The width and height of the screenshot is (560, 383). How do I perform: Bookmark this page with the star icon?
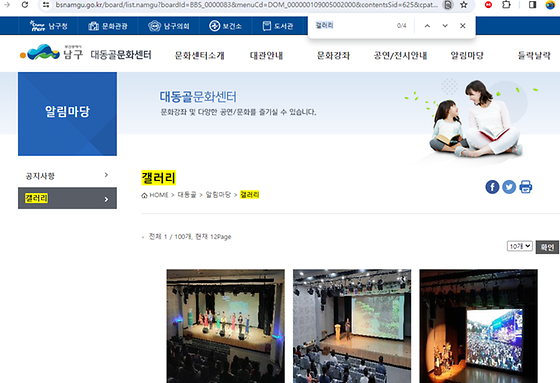click(464, 5)
